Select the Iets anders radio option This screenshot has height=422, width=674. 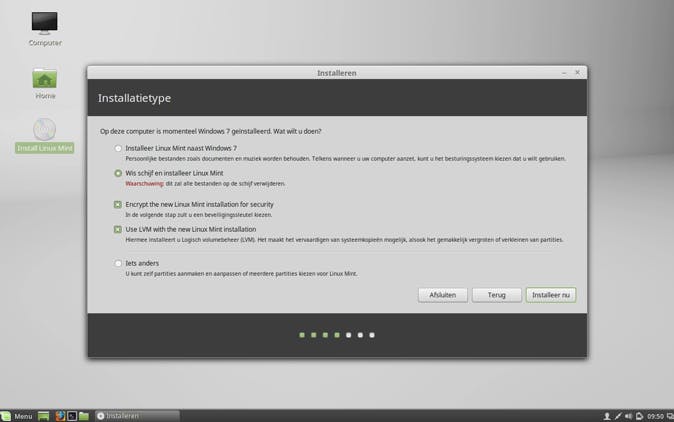[118, 263]
